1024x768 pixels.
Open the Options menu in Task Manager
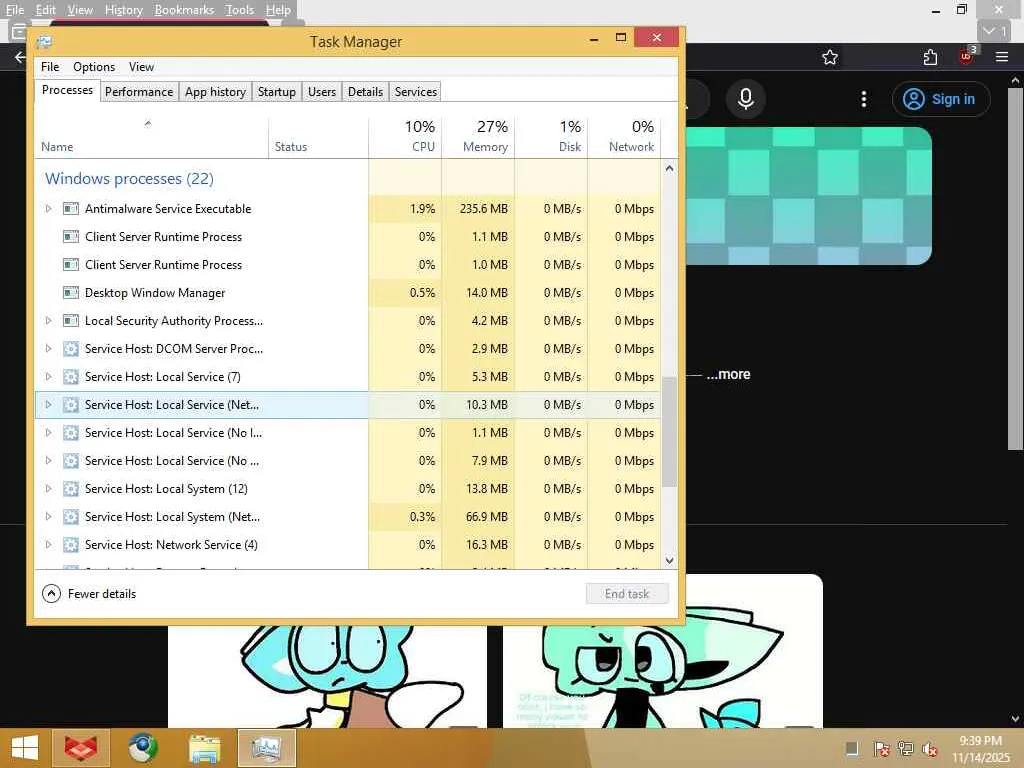coord(94,67)
